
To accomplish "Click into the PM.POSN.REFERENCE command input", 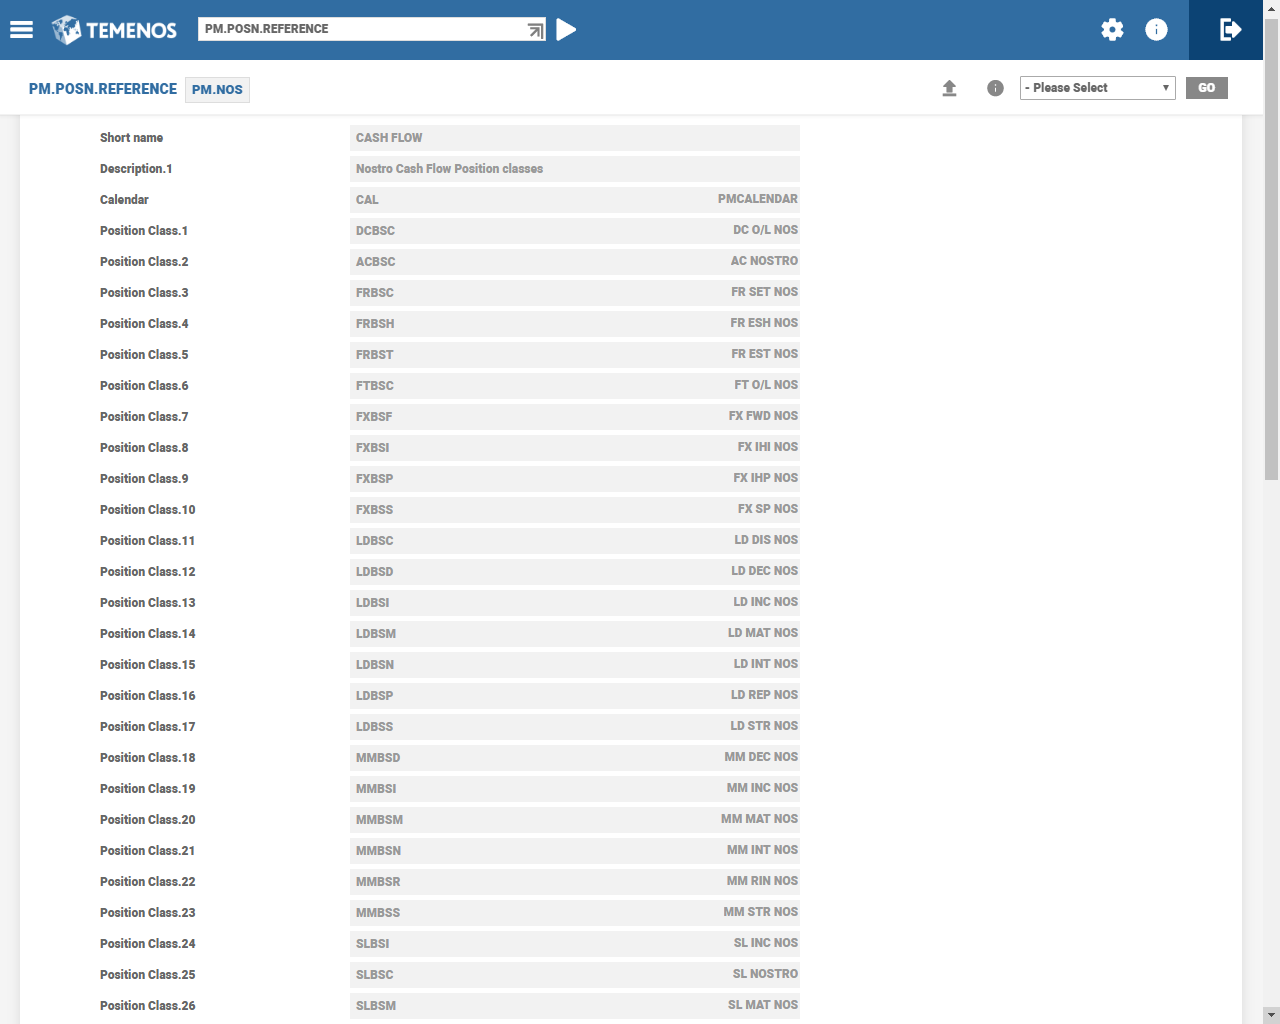I will tap(360, 29).
